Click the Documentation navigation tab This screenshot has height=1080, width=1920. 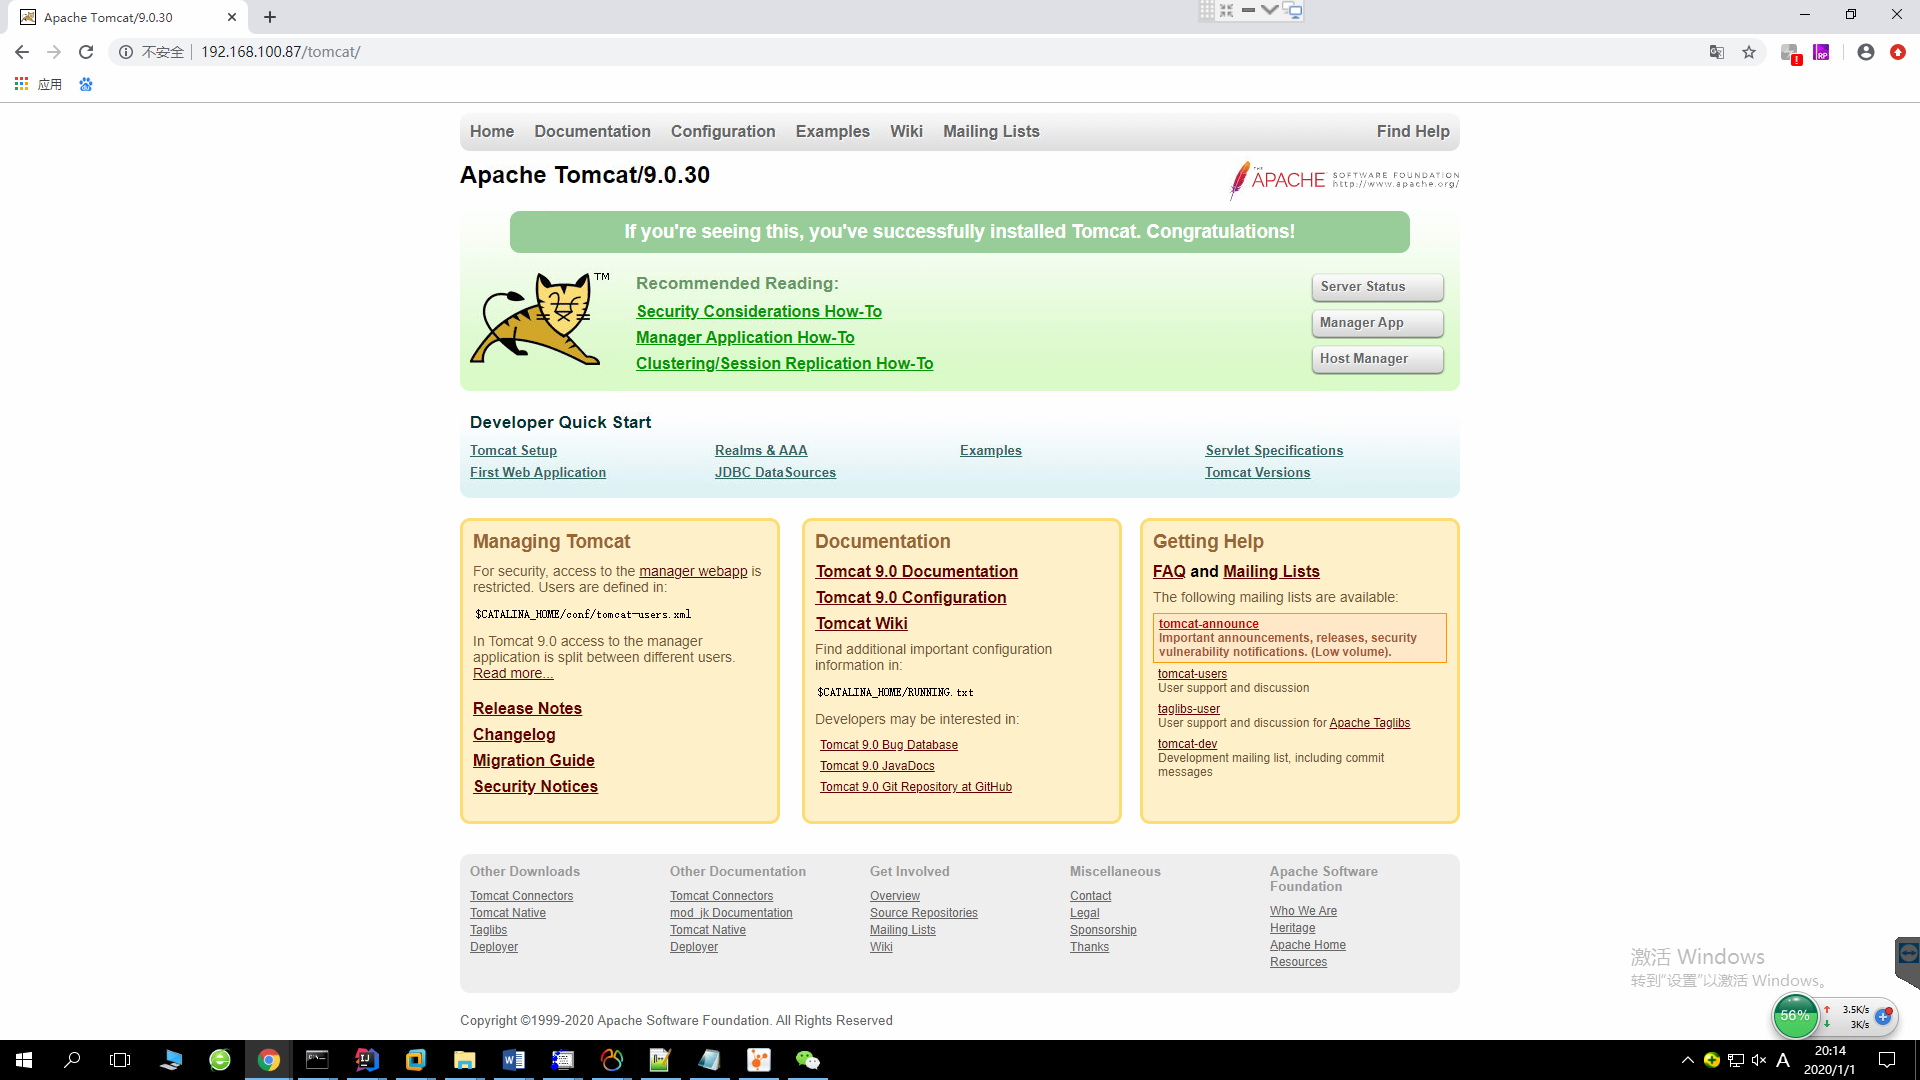tap(592, 131)
